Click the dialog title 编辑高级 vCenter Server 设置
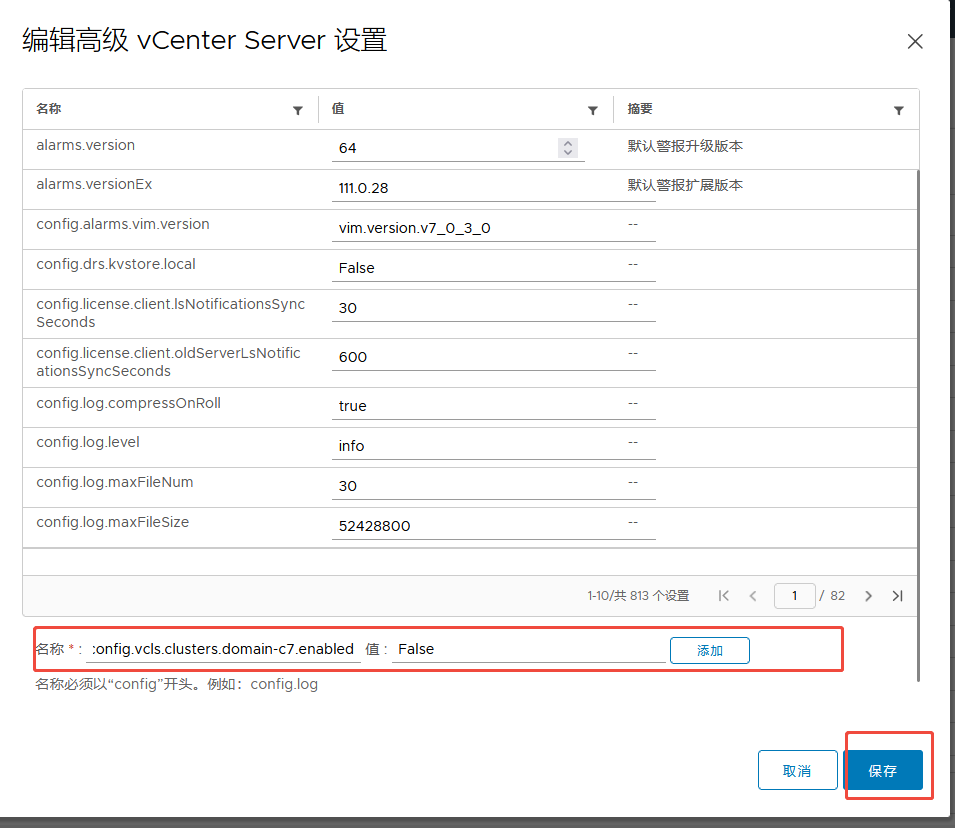Screen dimensions: 955x828 (205, 40)
